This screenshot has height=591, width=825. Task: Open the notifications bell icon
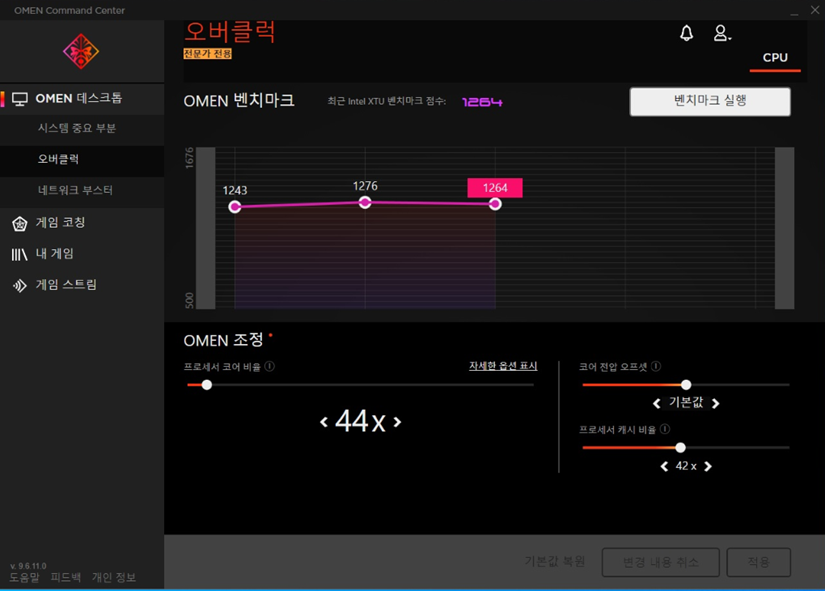point(686,33)
